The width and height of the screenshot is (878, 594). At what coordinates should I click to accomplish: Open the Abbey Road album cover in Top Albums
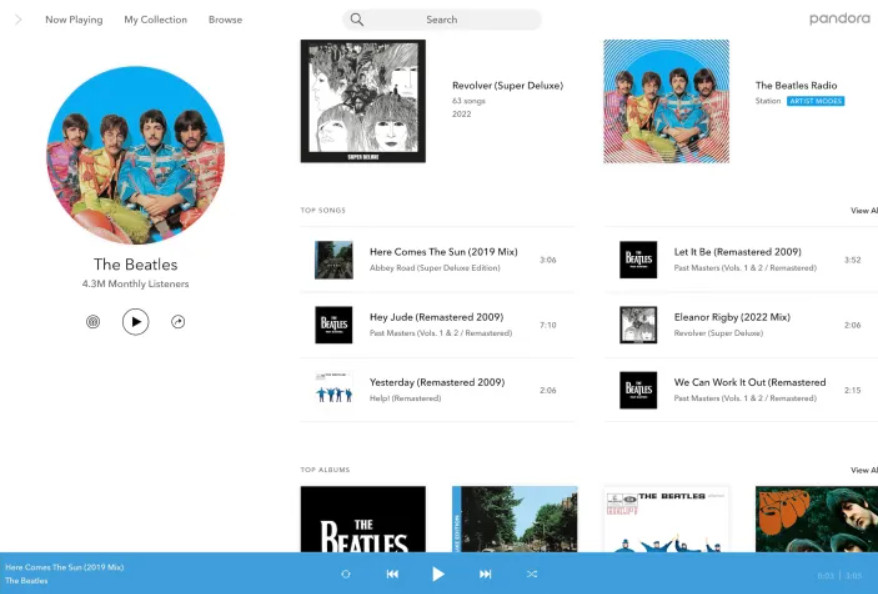pyautogui.click(x=515, y=519)
